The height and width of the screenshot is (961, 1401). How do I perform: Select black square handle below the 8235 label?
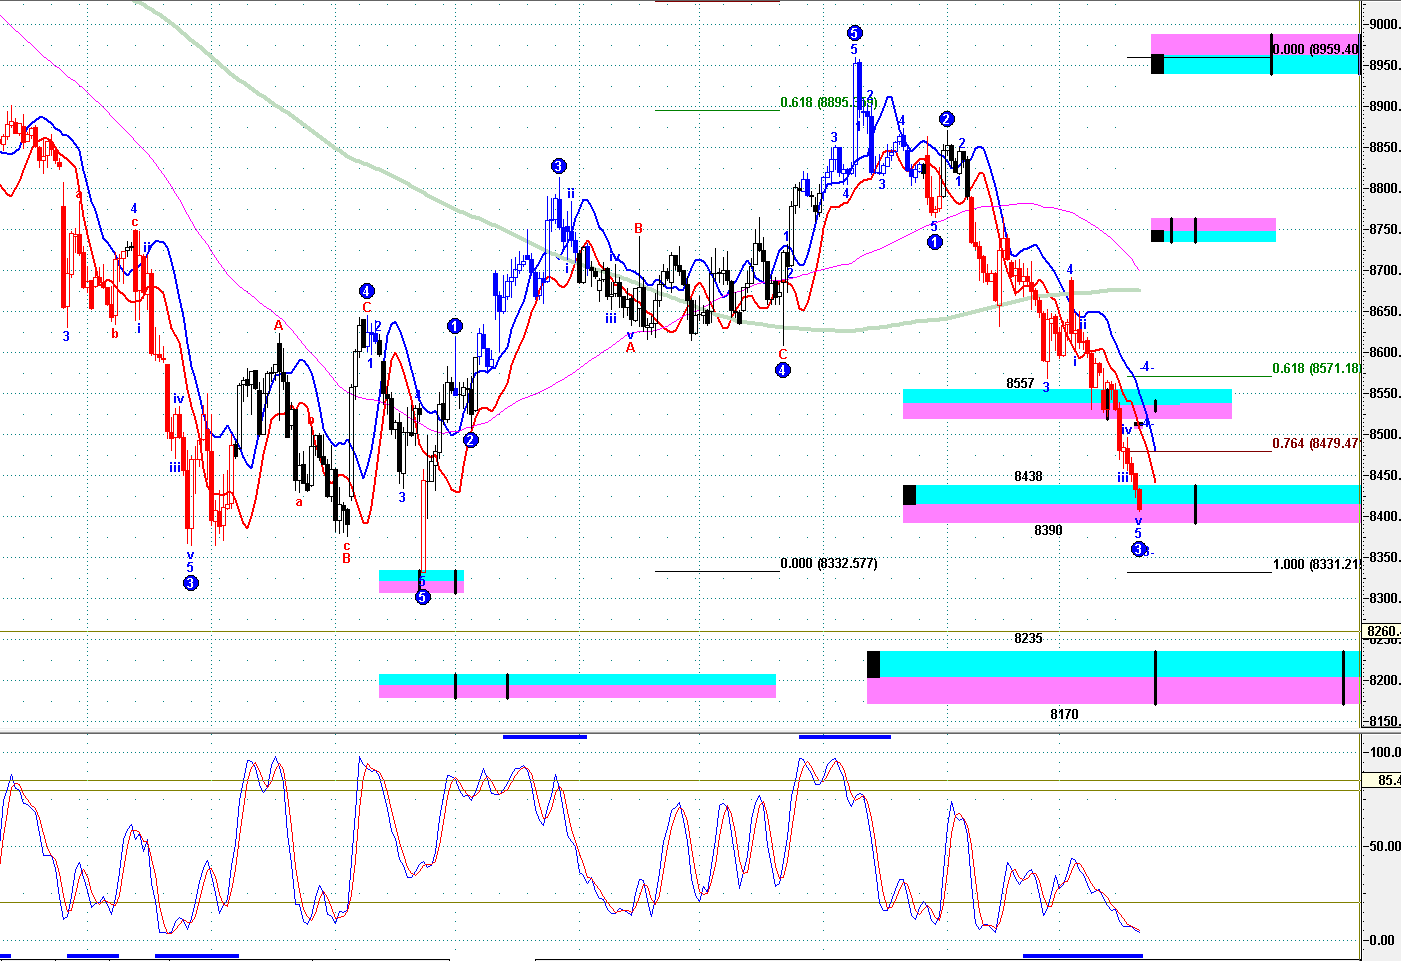(873, 664)
